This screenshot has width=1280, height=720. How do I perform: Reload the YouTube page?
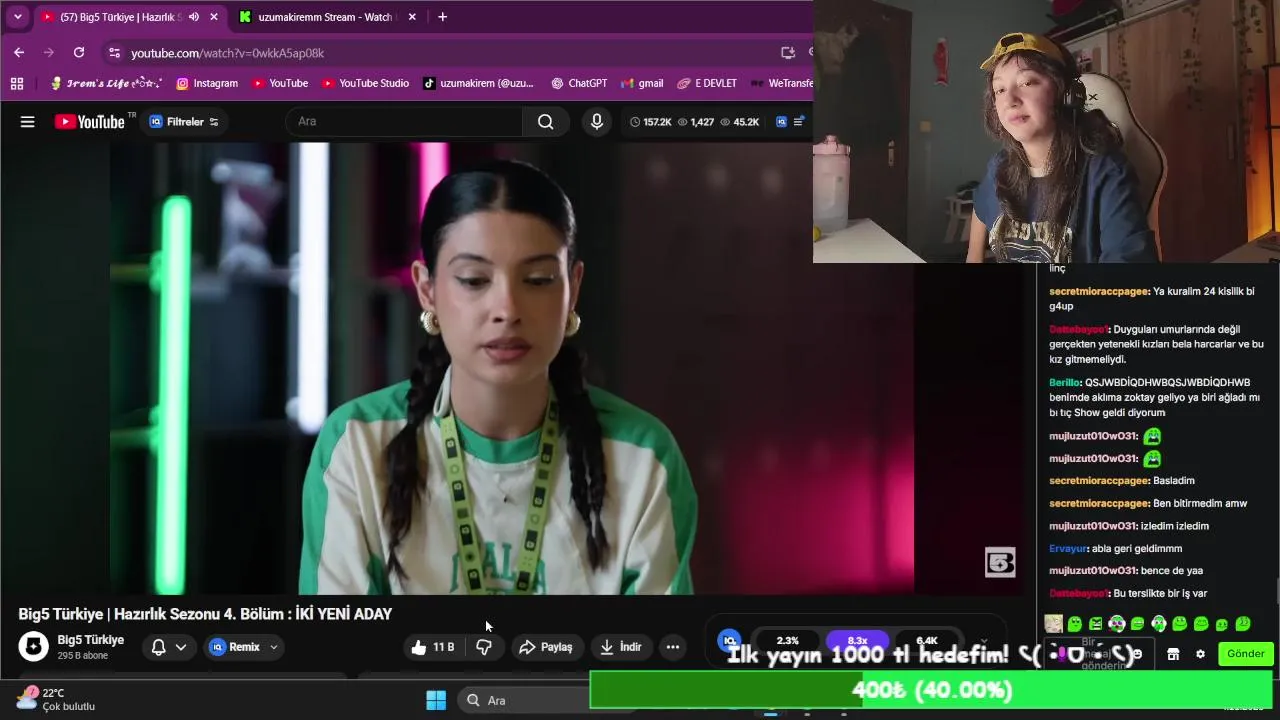(x=79, y=52)
